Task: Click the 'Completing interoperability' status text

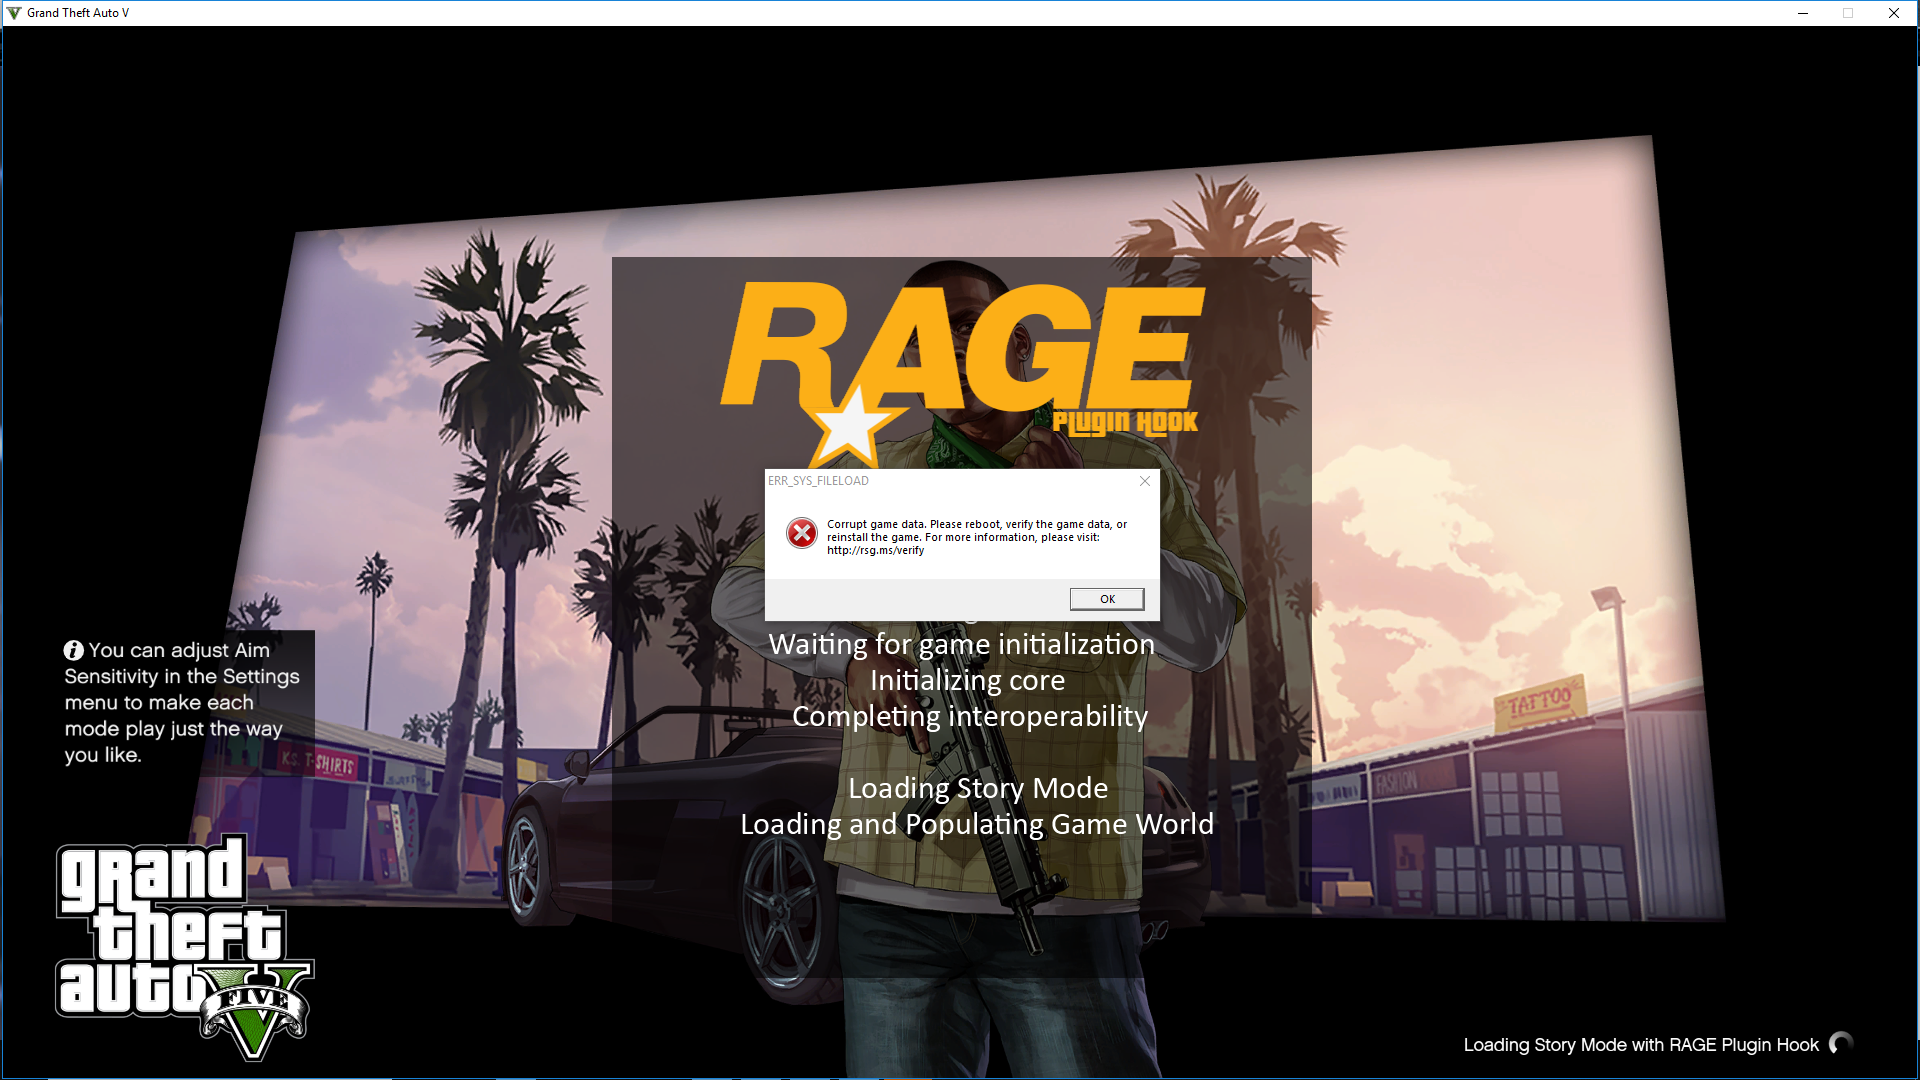Action: tap(969, 716)
